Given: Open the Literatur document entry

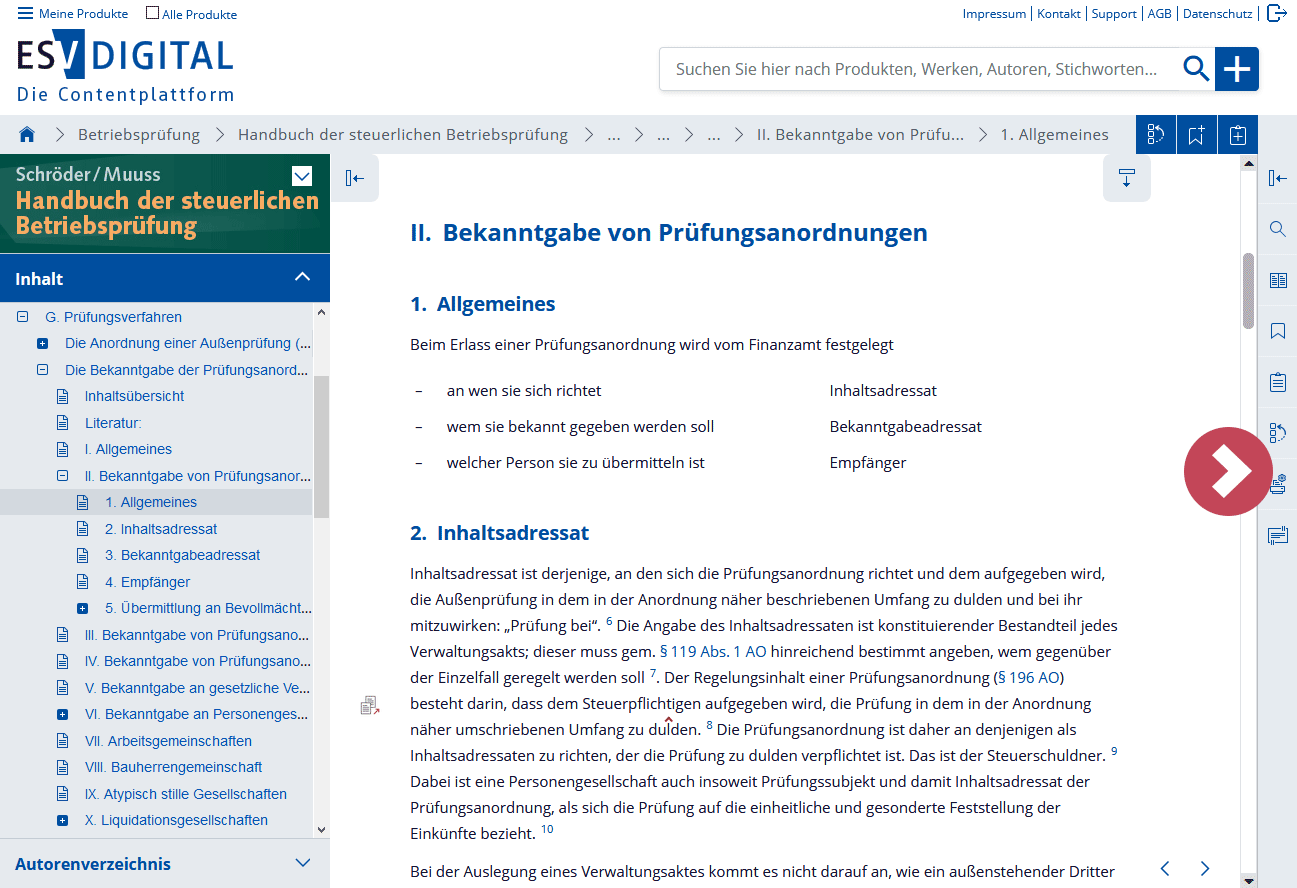Looking at the screenshot, I should [113, 423].
